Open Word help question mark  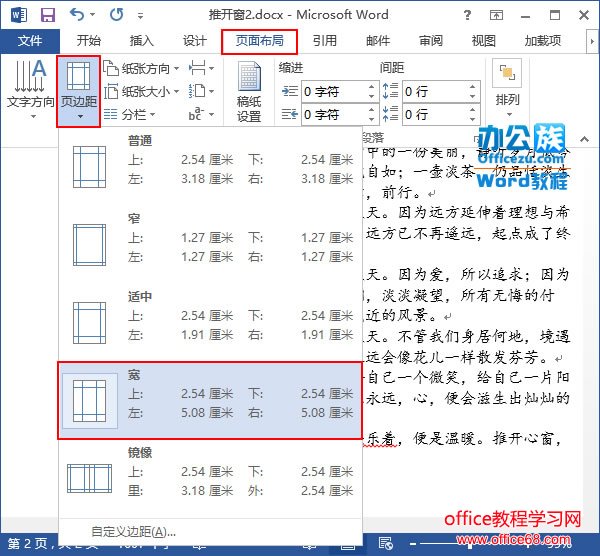click(x=467, y=15)
